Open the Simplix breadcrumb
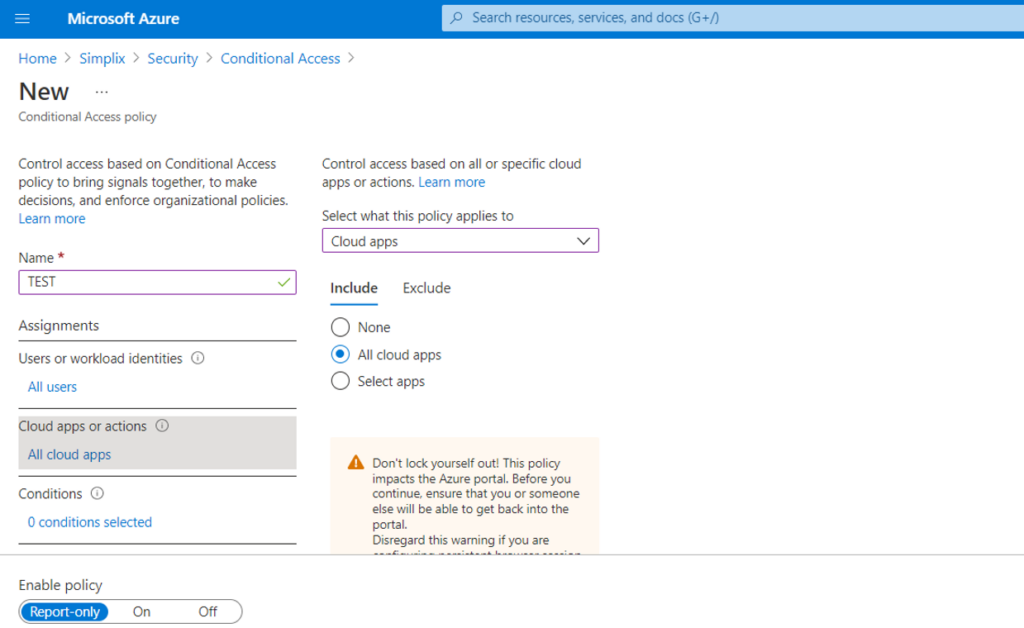Screen dimensions: 1024x628 [x=102, y=58]
